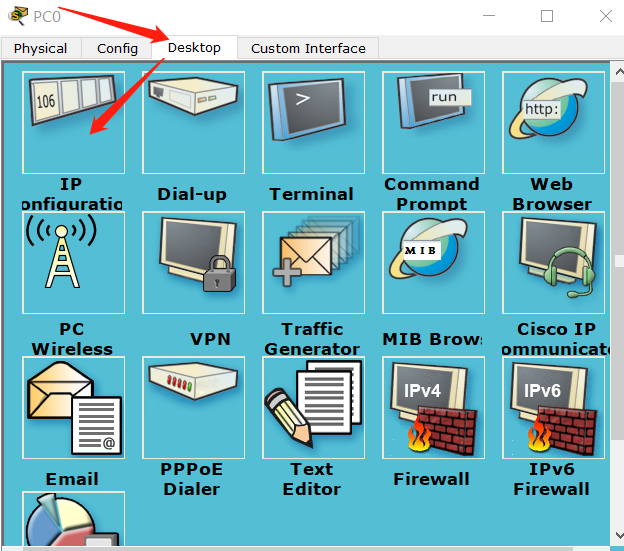Switch to the Config tab
The width and height of the screenshot is (624, 551).
(117, 49)
